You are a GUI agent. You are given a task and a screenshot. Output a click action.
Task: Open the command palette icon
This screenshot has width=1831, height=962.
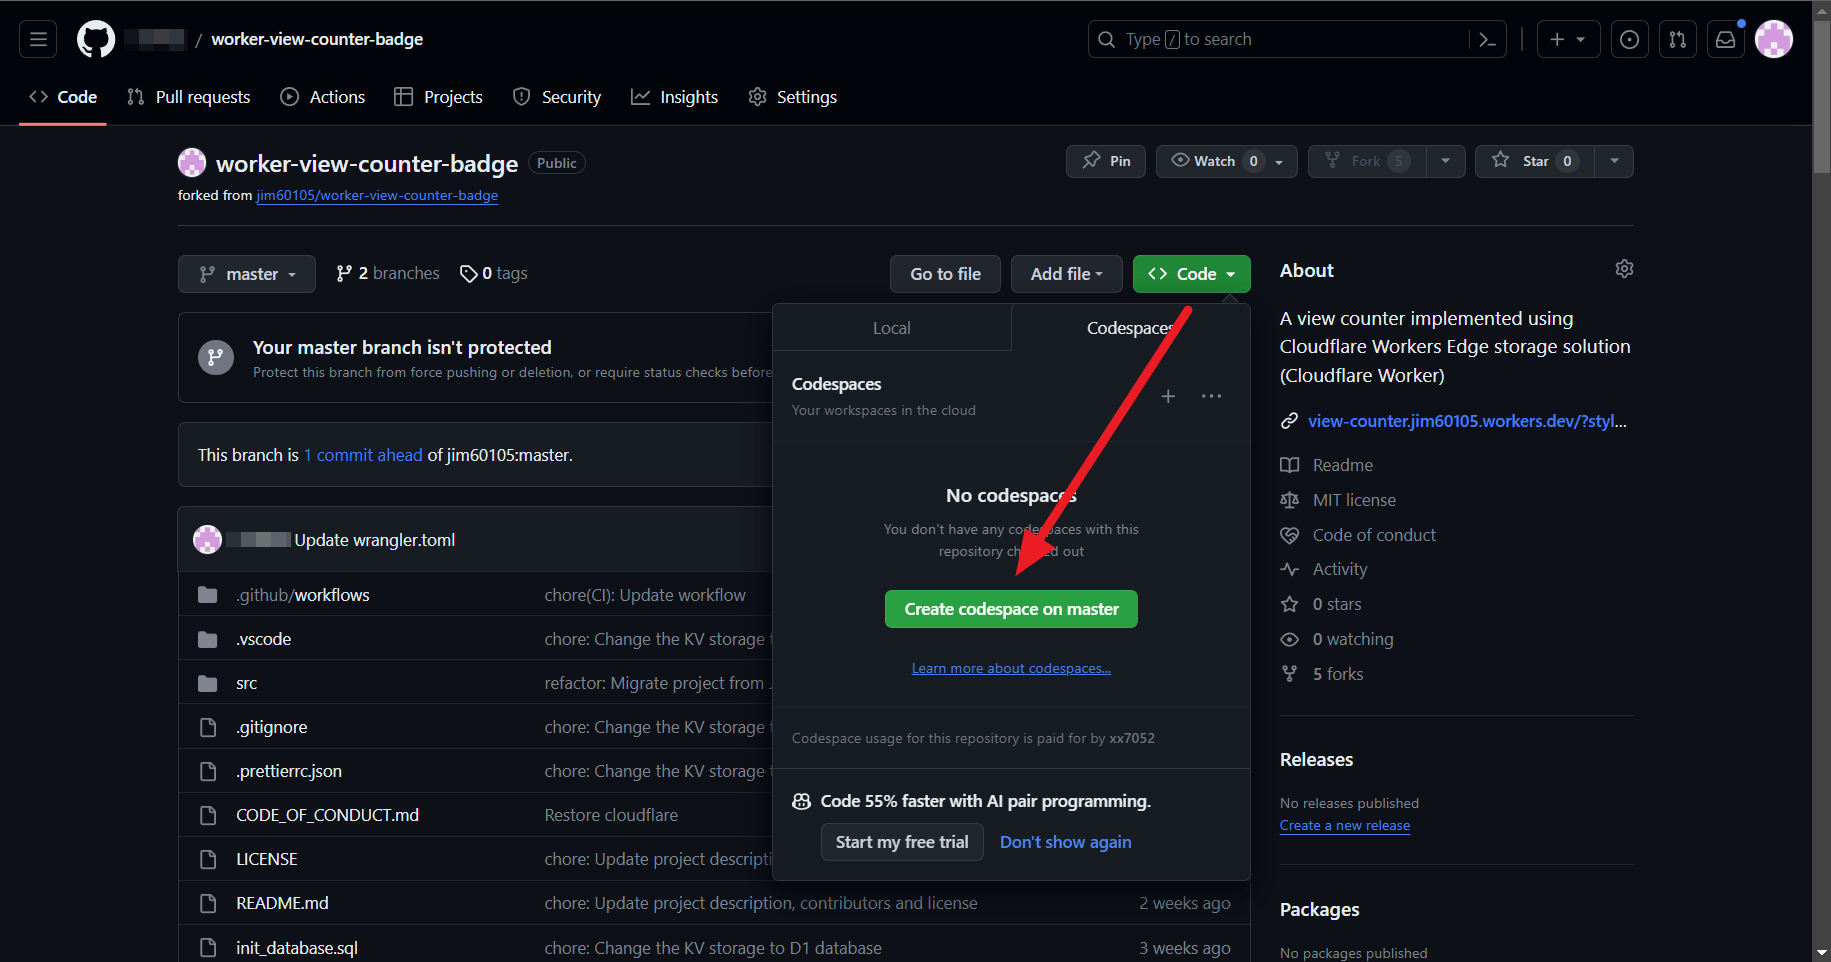[1487, 40]
